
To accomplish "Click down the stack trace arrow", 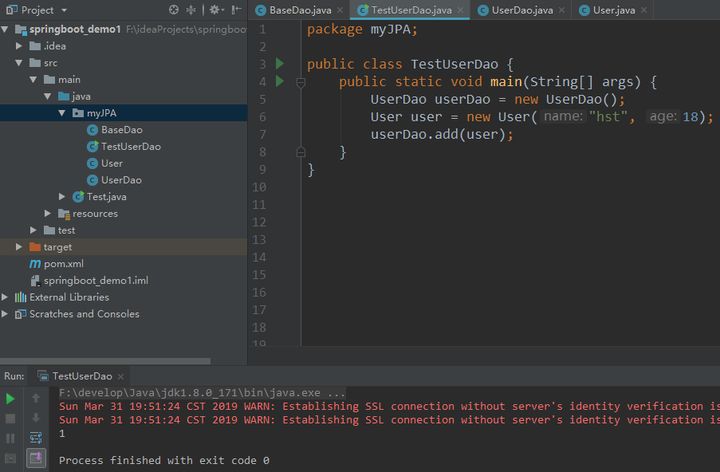I will click(36, 418).
